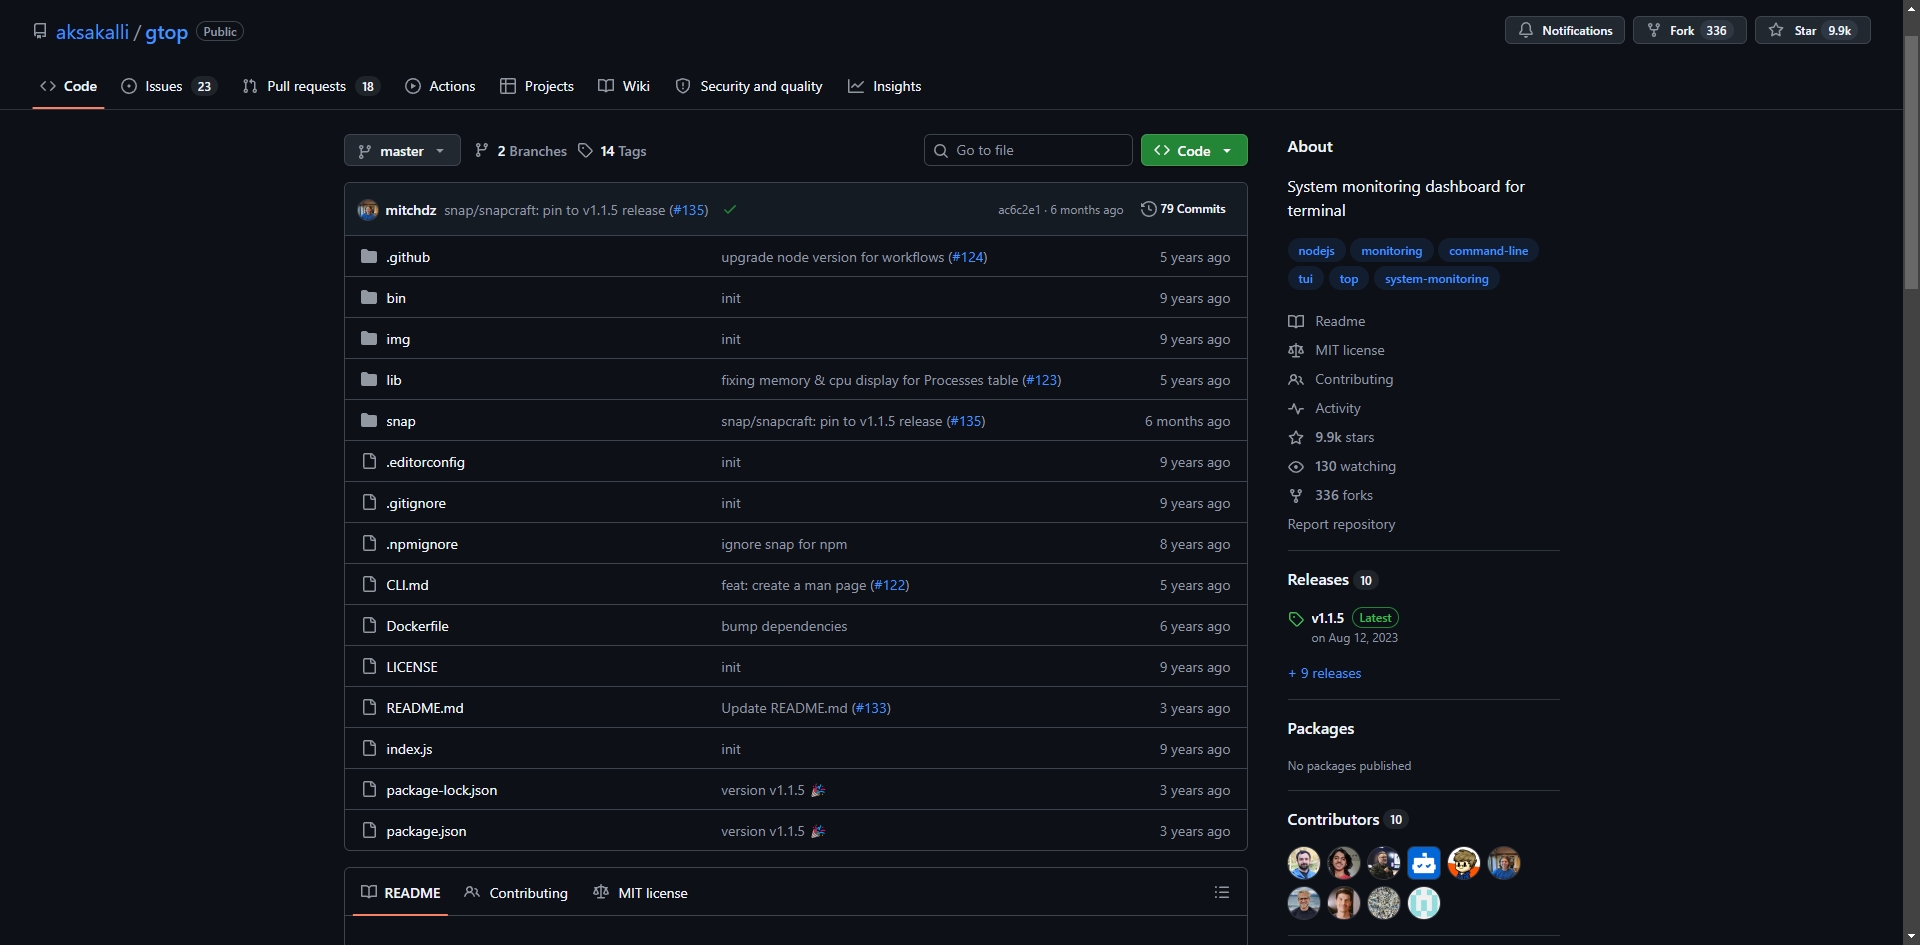The image size is (1920, 945).
Task: Open the Projects tab
Action: pos(537,87)
